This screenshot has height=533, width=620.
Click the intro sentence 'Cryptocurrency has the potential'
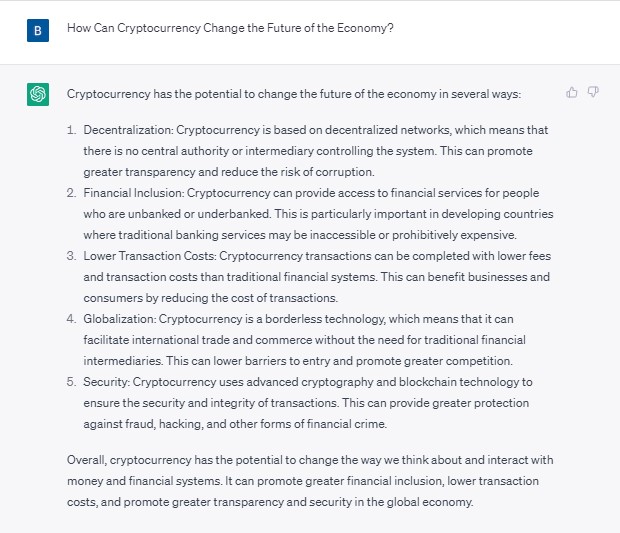click(x=294, y=94)
